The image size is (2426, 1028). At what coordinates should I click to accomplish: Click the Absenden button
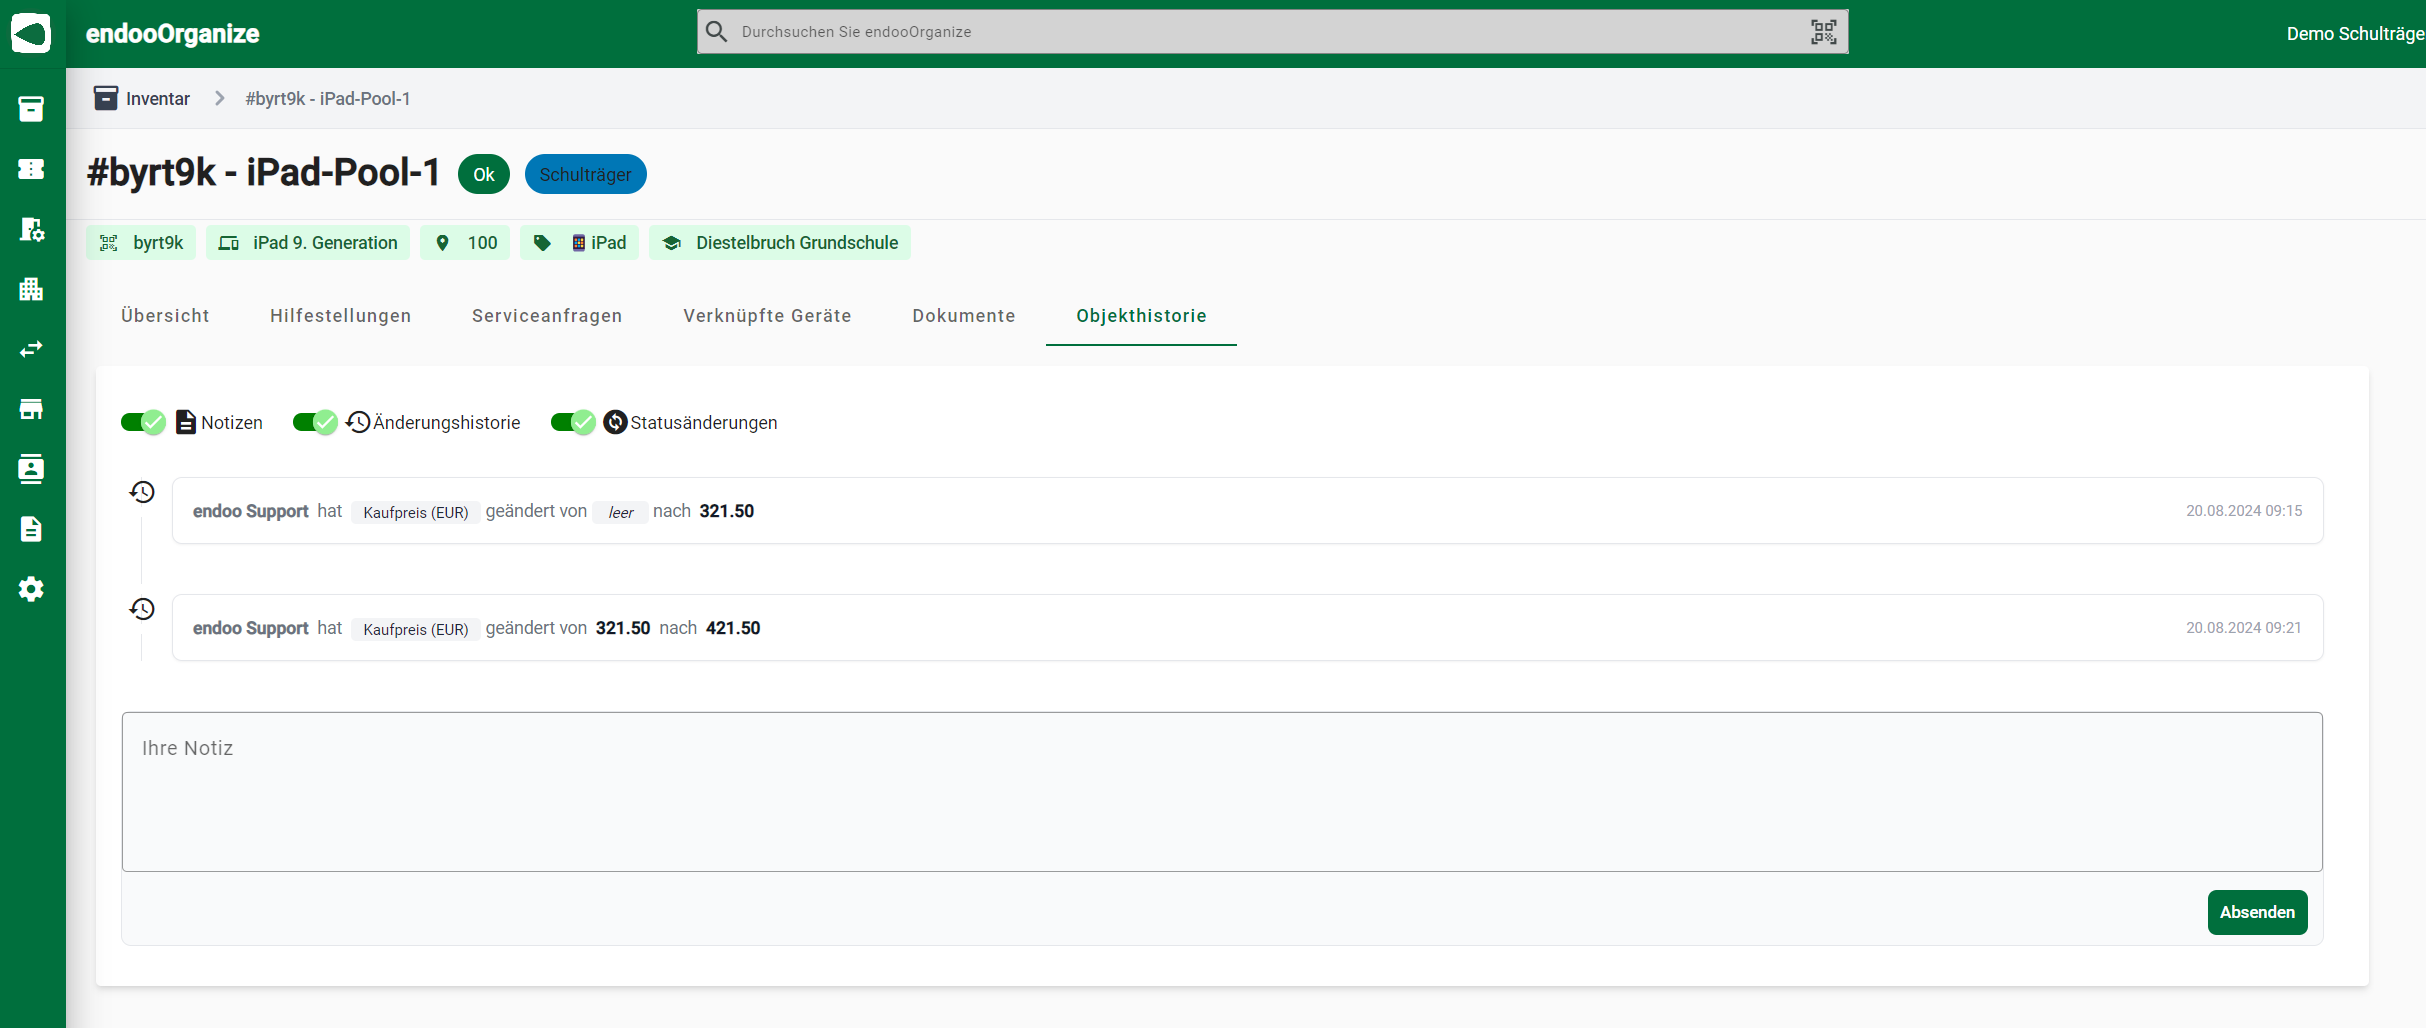tap(2257, 912)
